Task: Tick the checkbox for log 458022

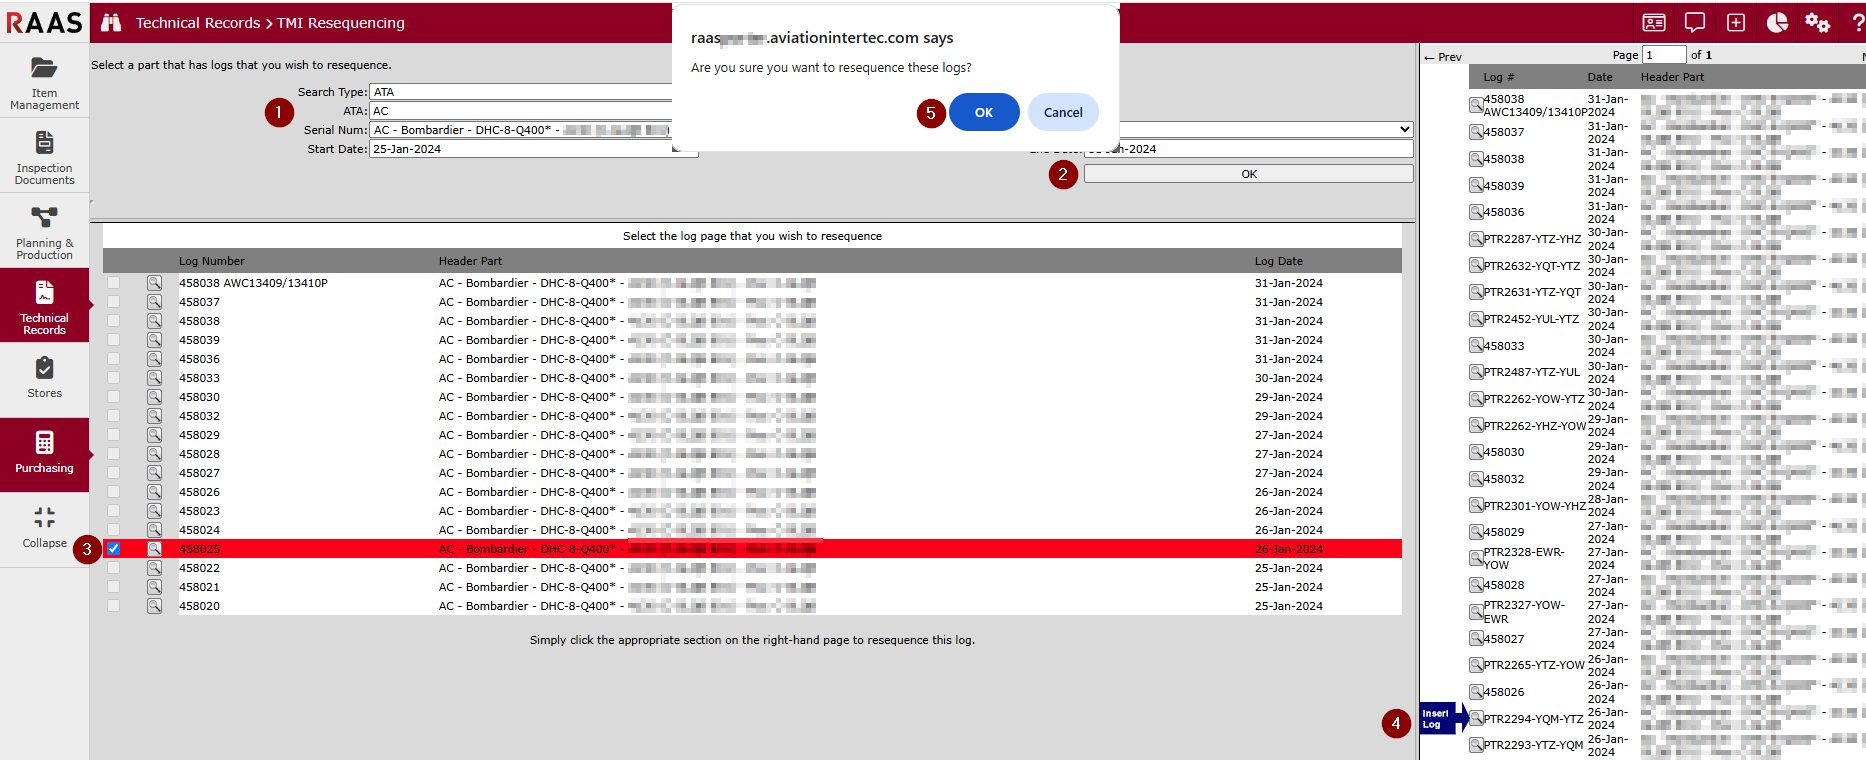Action: pyautogui.click(x=113, y=568)
